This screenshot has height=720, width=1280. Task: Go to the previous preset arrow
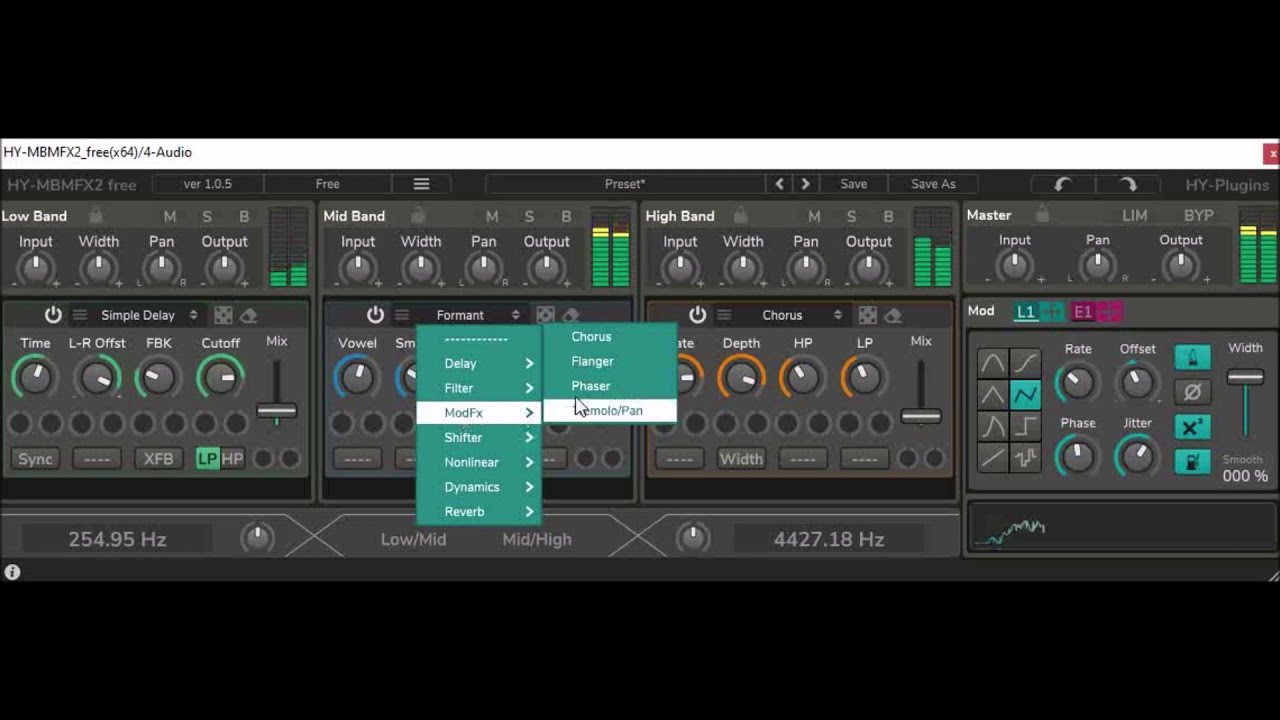click(x=780, y=184)
